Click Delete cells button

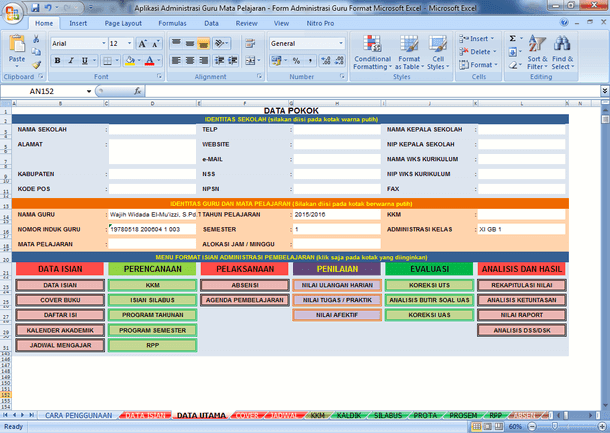click(478, 52)
